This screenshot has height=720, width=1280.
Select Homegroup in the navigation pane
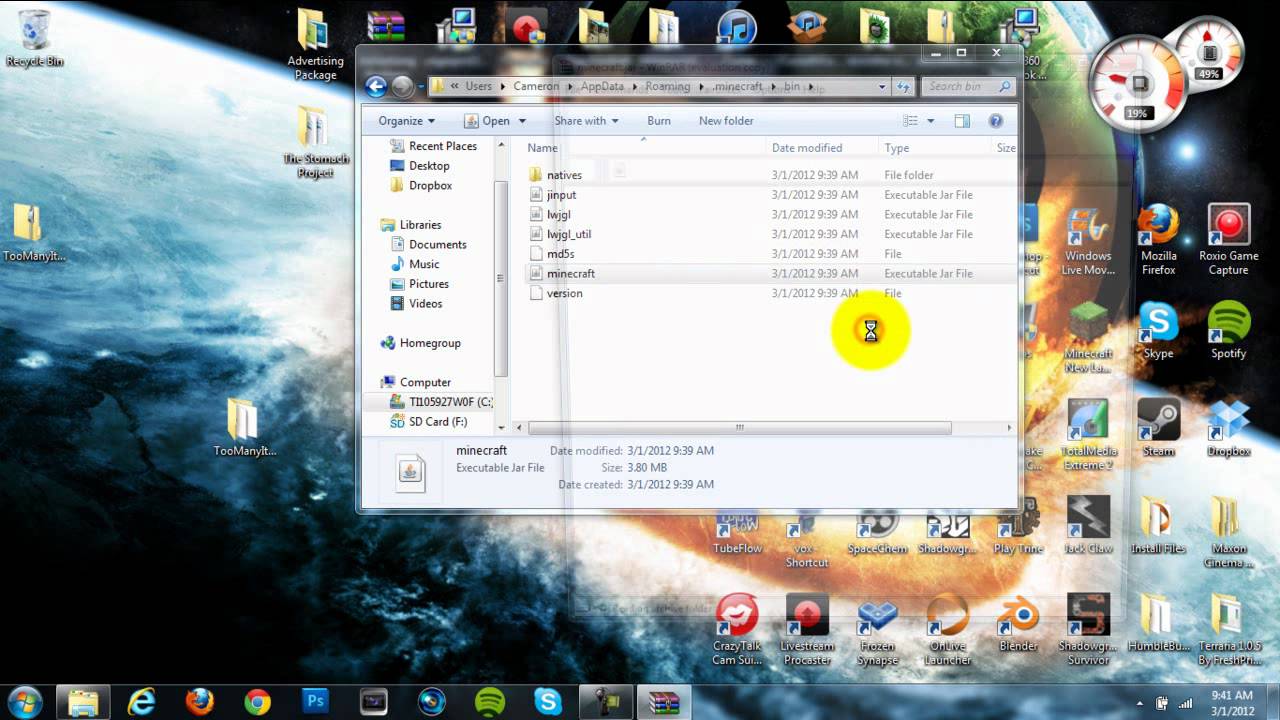click(x=430, y=343)
